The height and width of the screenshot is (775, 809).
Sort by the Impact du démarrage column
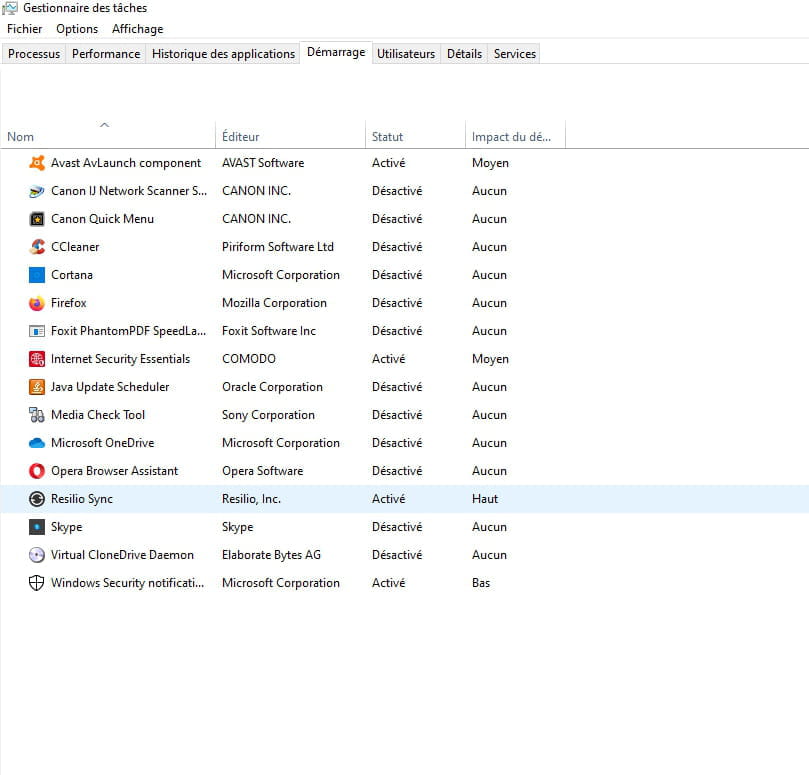[515, 135]
